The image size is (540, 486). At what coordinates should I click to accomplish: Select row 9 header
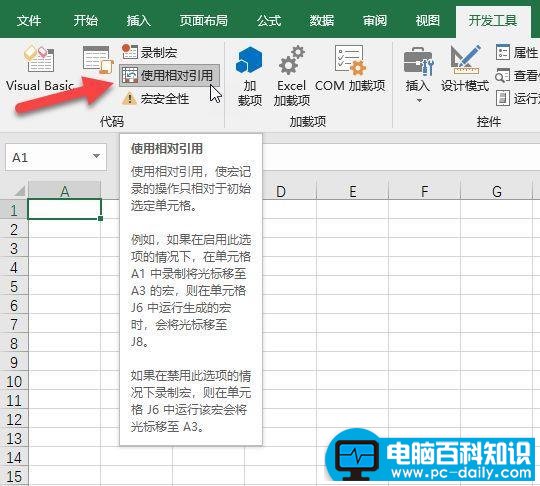[x=14, y=362]
